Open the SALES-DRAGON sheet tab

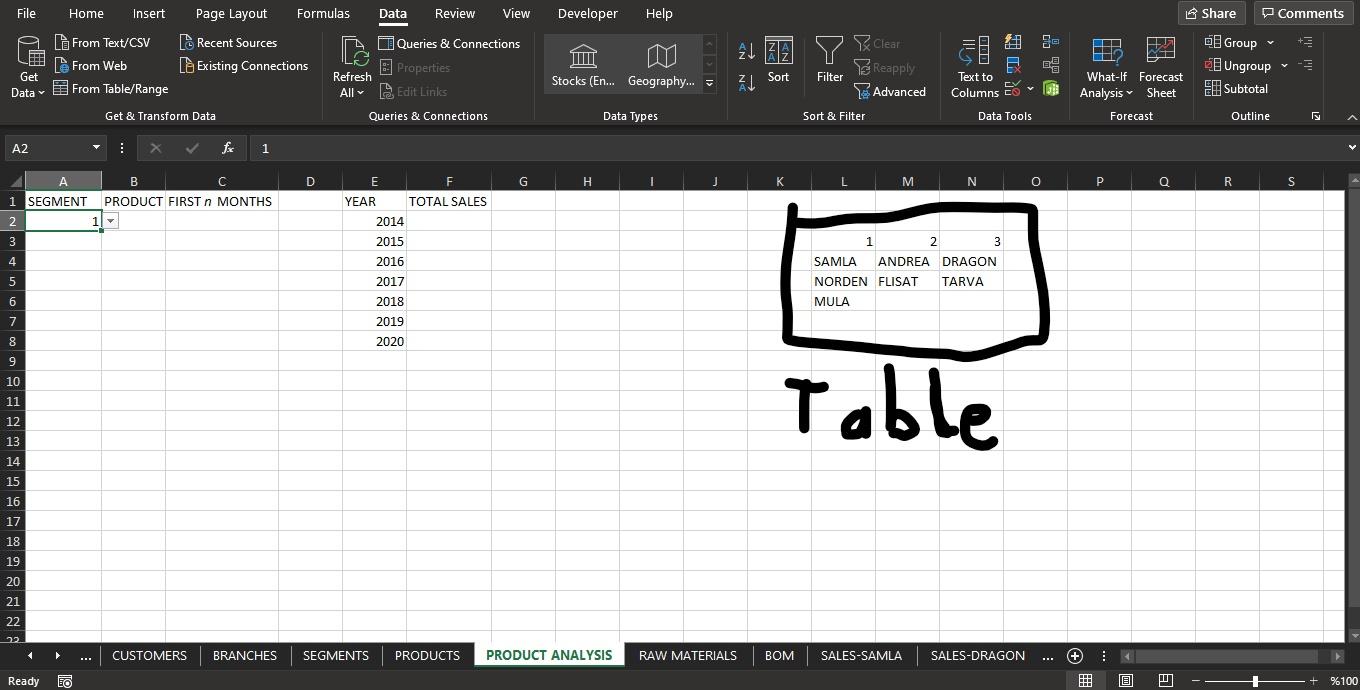point(977,655)
